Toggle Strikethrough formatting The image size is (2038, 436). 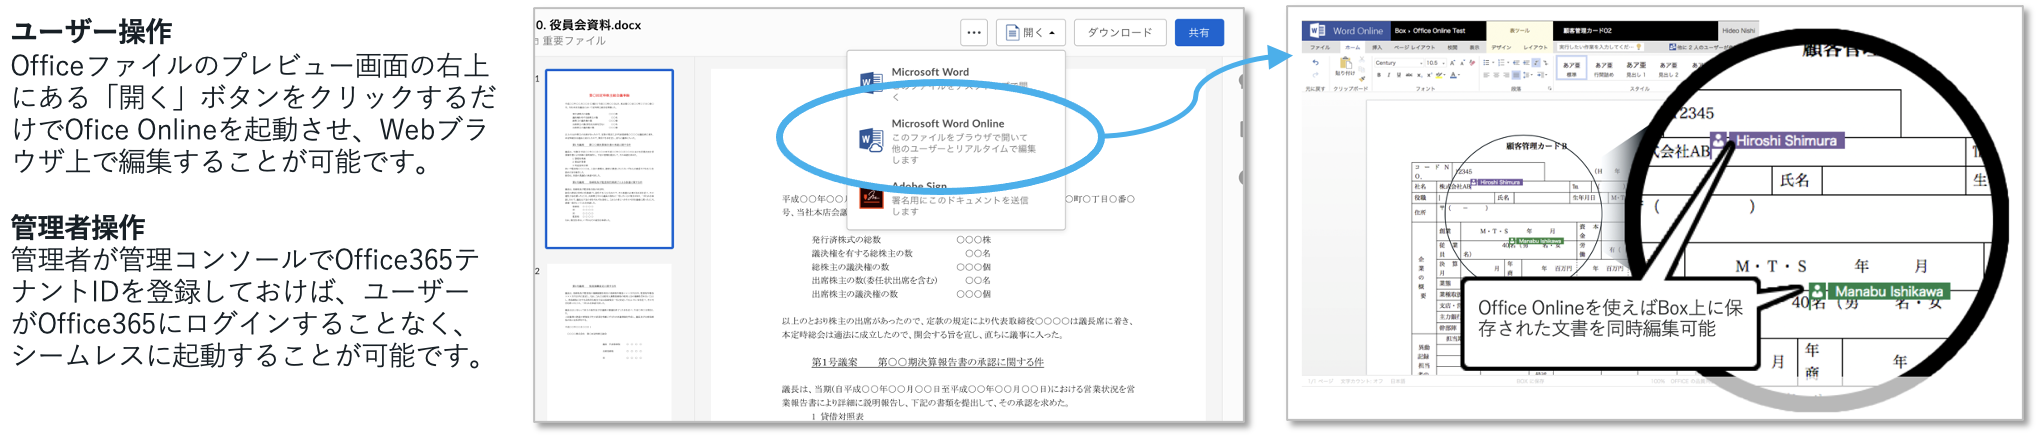click(x=1409, y=75)
